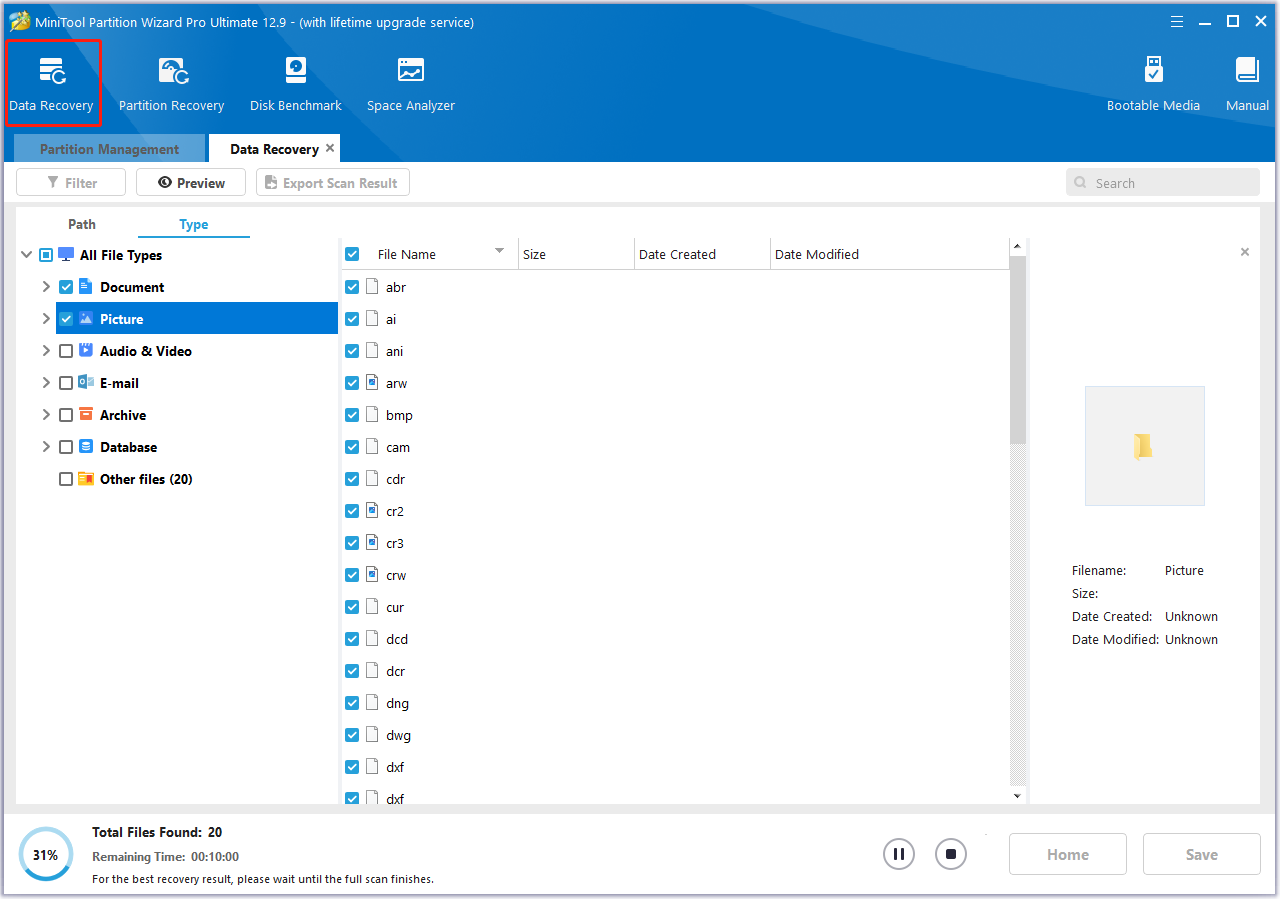
Task: Click the 31% scan progress circle
Action: (x=45, y=854)
